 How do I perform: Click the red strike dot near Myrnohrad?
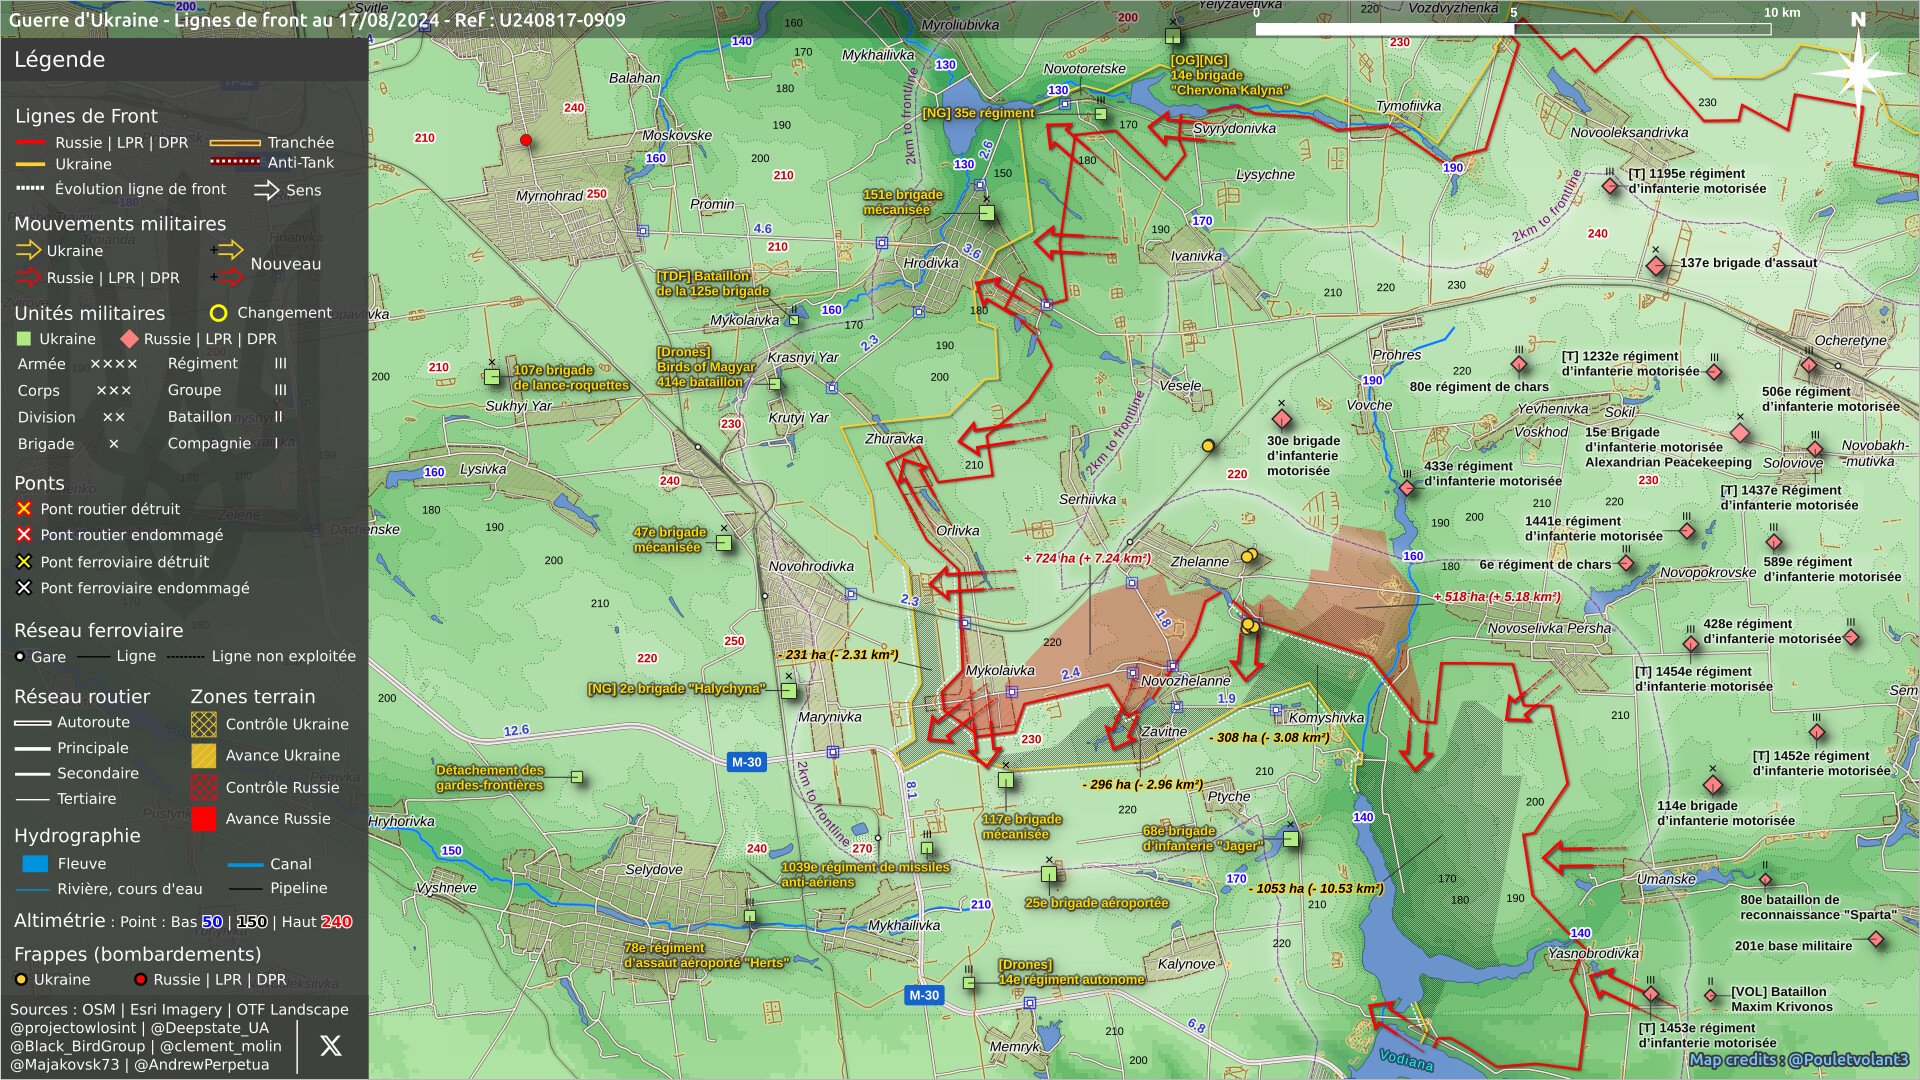526,140
